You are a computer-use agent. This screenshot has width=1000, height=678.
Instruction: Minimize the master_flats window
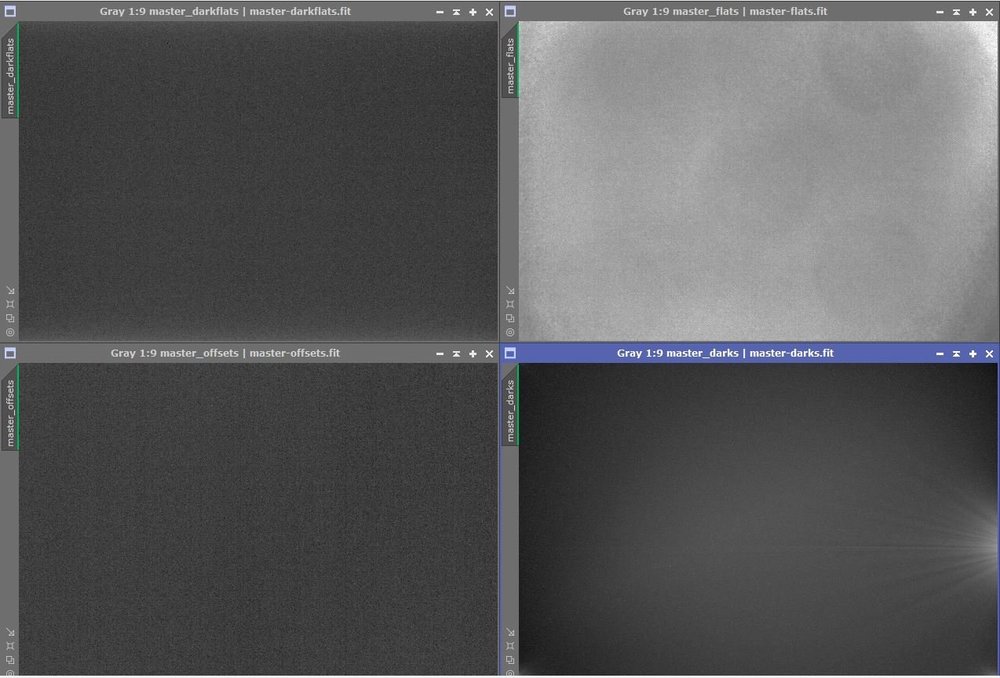pos(940,12)
